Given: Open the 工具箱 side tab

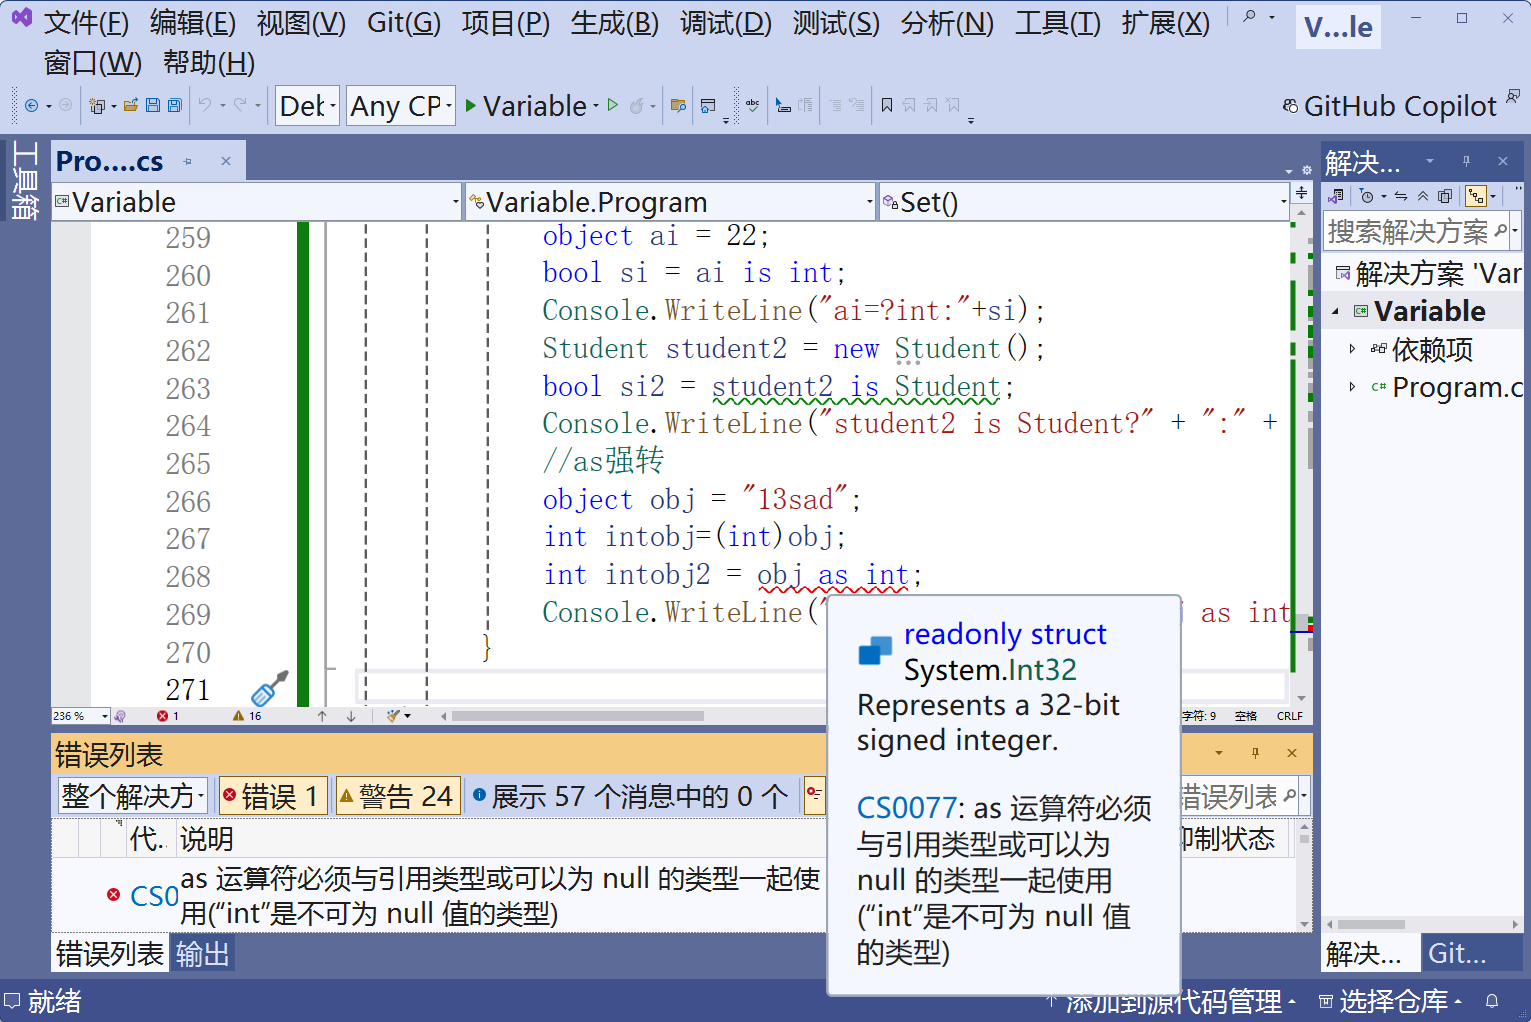Looking at the screenshot, I should [24, 179].
